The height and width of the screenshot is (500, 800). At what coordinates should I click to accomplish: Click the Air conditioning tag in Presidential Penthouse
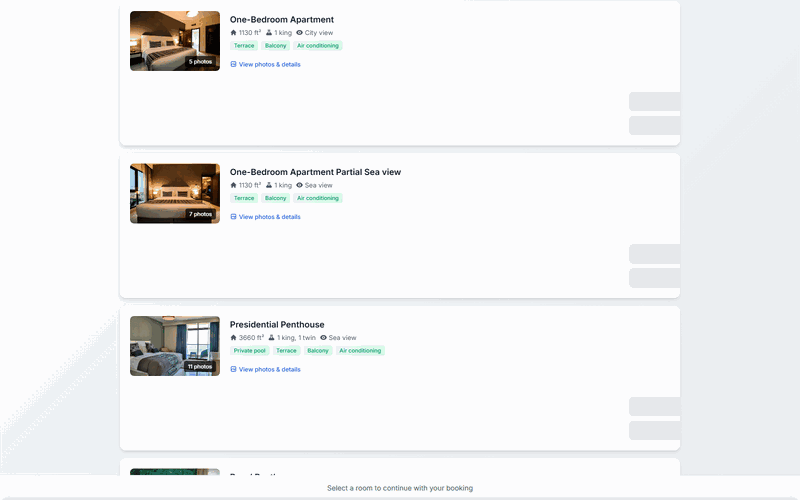(x=360, y=351)
